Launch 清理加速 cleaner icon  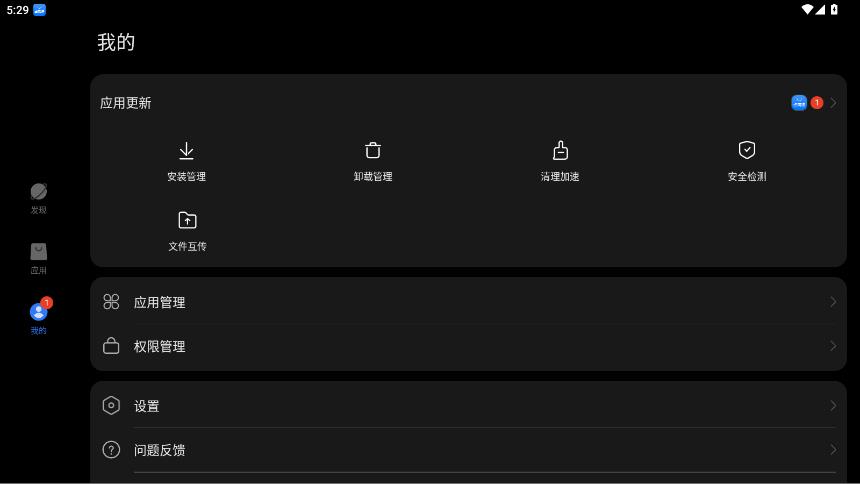click(560, 151)
